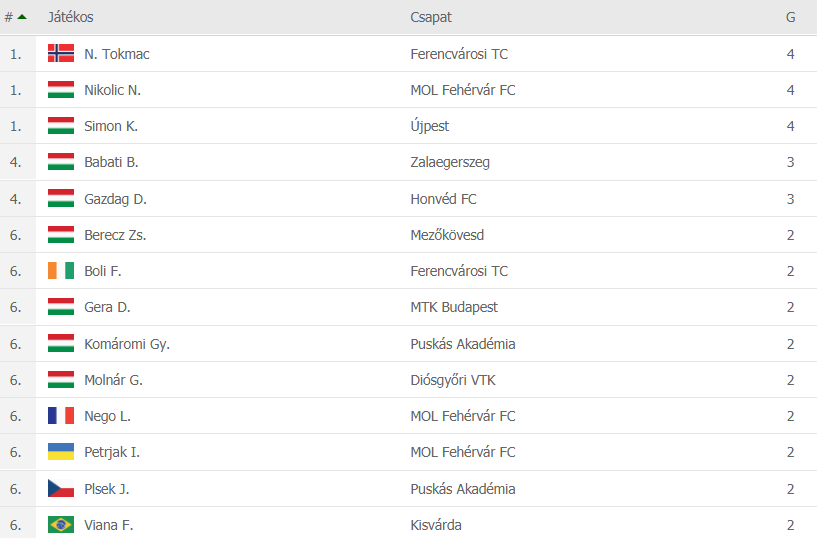Click the Ivory Coast flag beside Boli F.
This screenshot has height=538, width=817.
pos(61,271)
